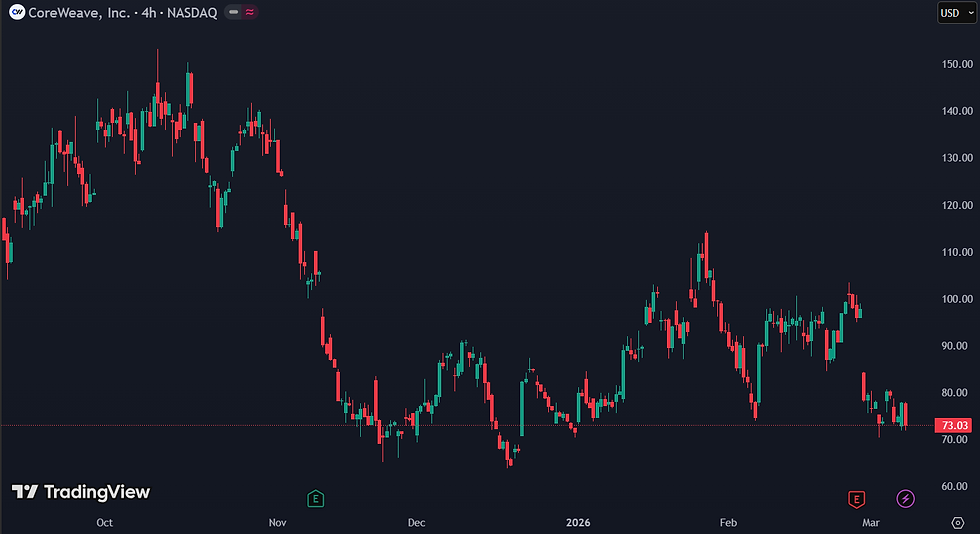Click the TradingView logo link

pyautogui.click(x=81, y=492)
